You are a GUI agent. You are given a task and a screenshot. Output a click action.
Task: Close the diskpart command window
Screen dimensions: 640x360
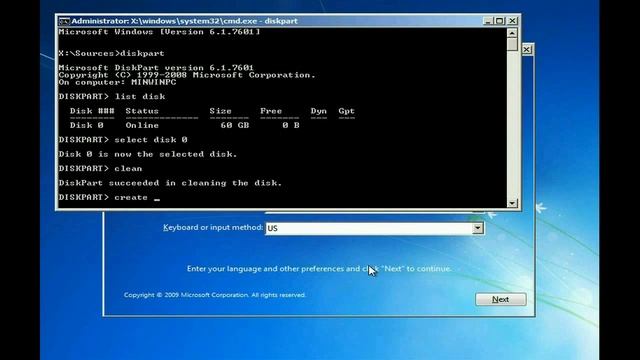click(x=512, y=20)
